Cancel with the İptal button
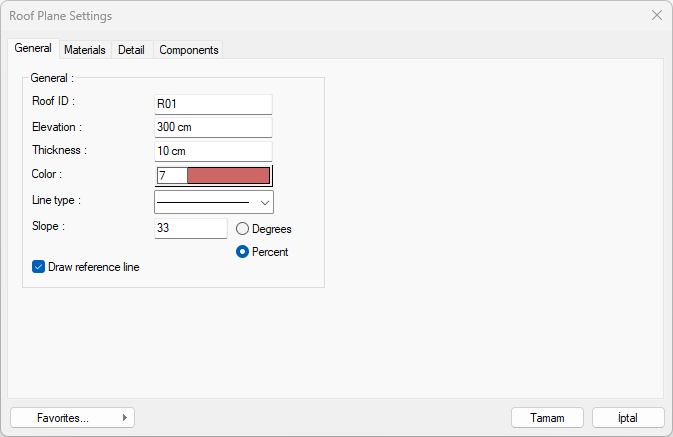Image resolution: width=673 pixels, height=437 pixels. (628, 418)
